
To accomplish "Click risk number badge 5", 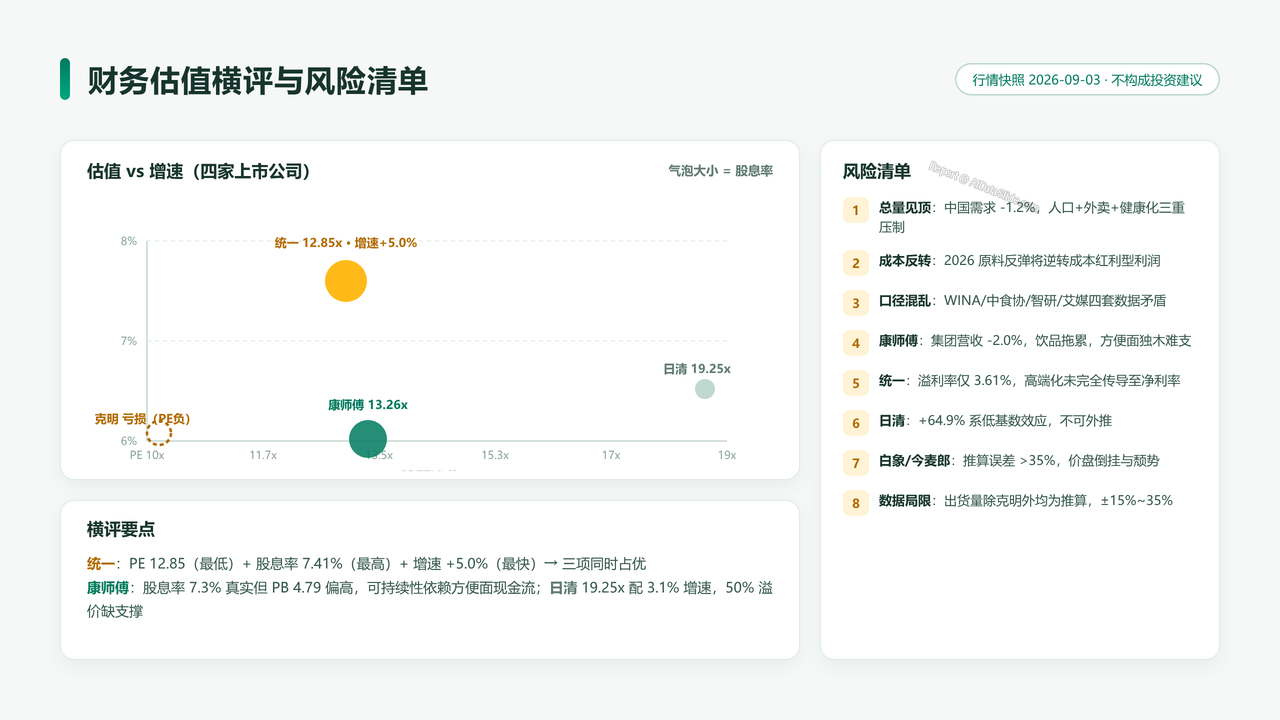I will pos(856,383).
